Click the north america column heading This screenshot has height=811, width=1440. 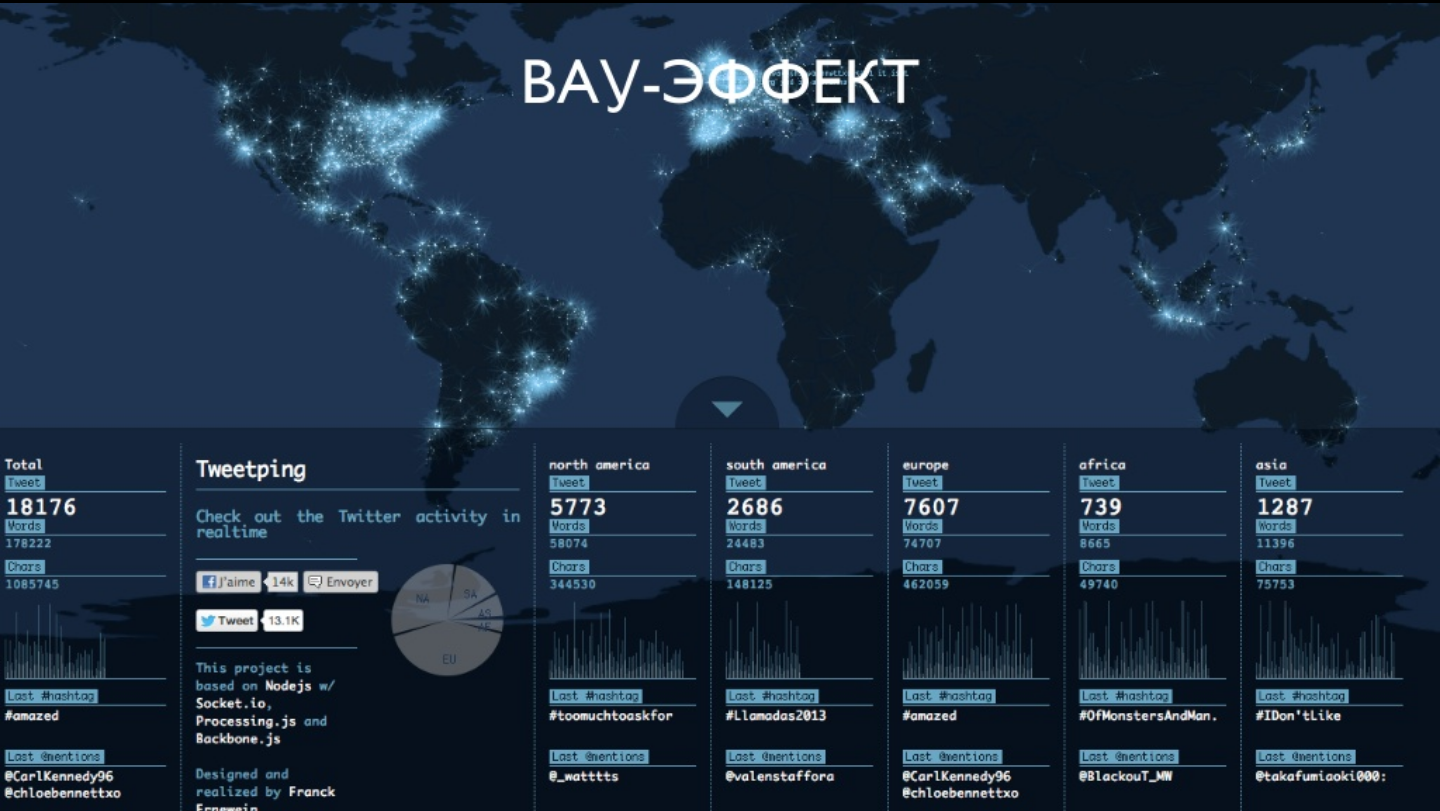click(x=599, y=465)
